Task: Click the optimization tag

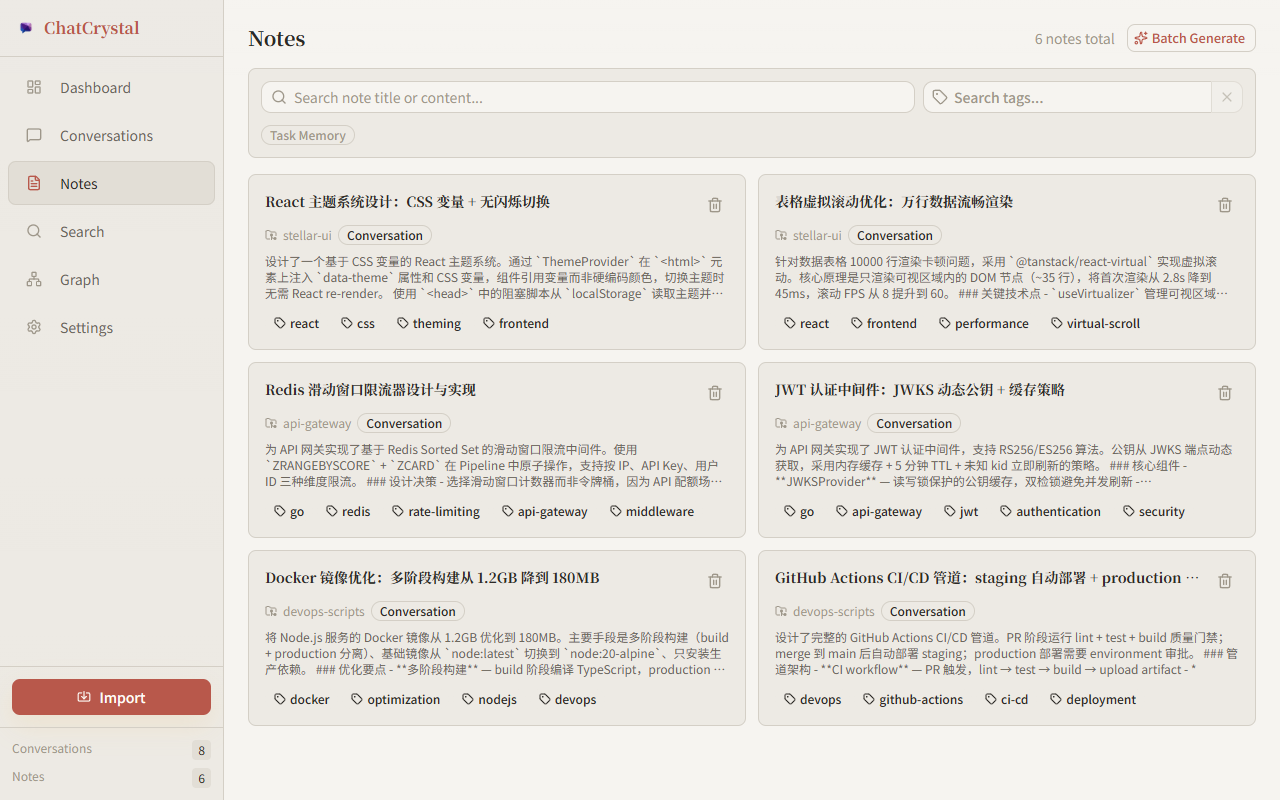Action: (x=396, y=699)
